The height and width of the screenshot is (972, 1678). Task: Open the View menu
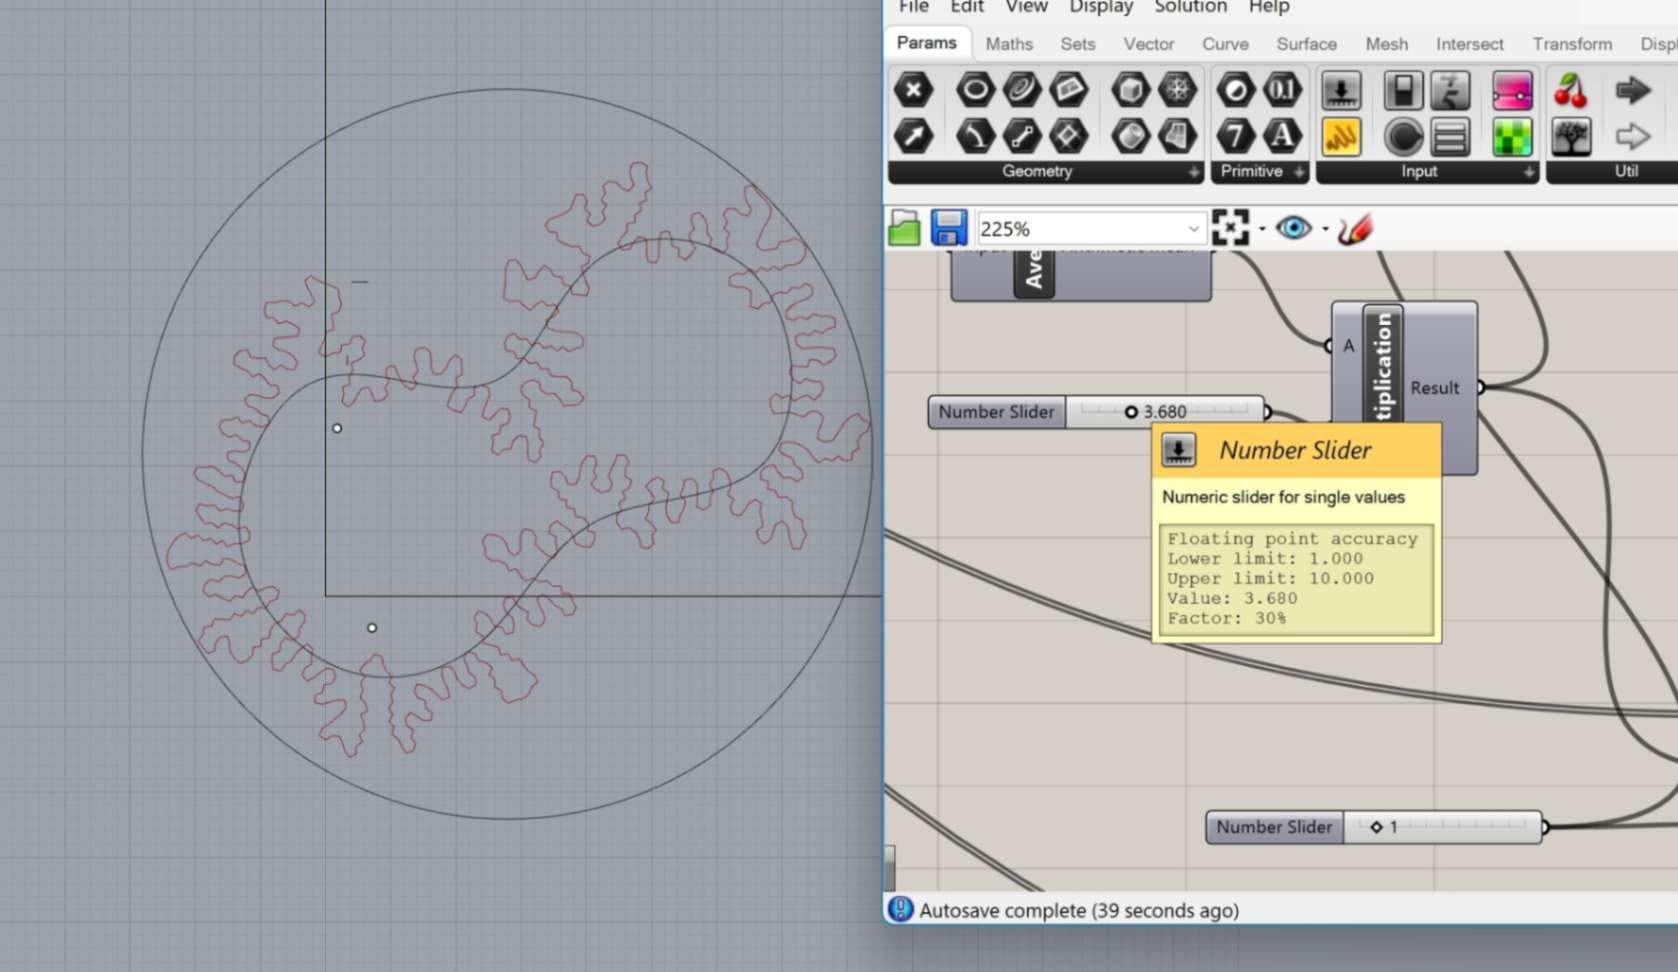[x=1026, y=7]
